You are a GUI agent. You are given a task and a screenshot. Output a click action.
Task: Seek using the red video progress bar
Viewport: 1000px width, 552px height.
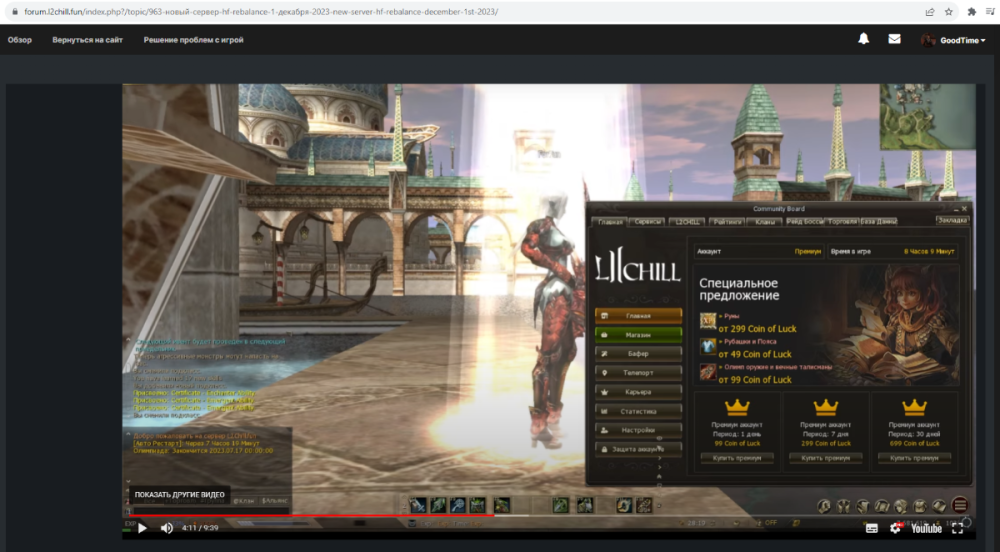[400, 516]
